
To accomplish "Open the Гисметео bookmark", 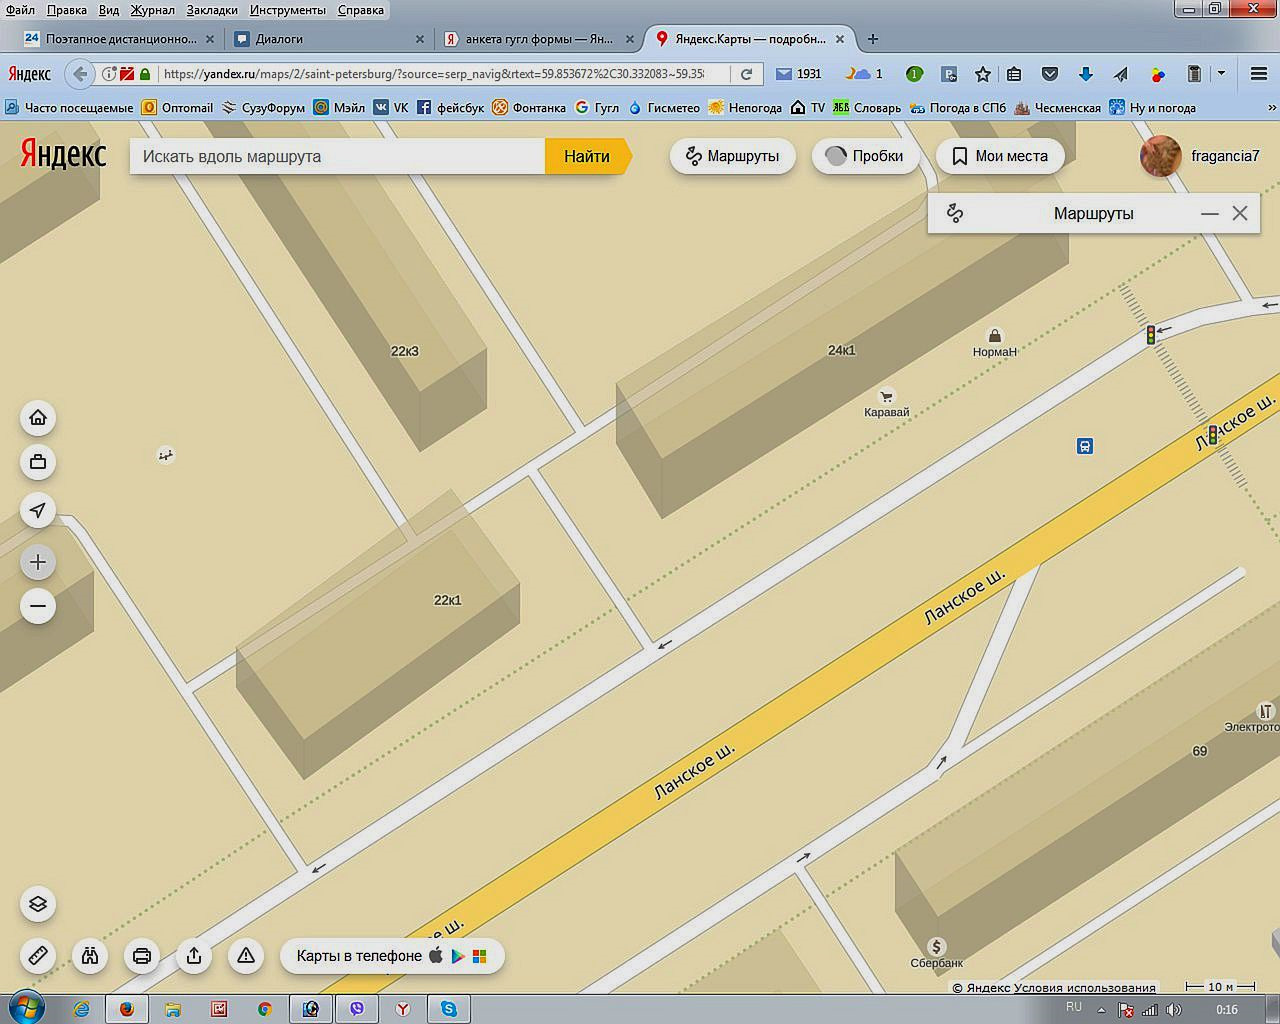I will [x=663, y=107].
